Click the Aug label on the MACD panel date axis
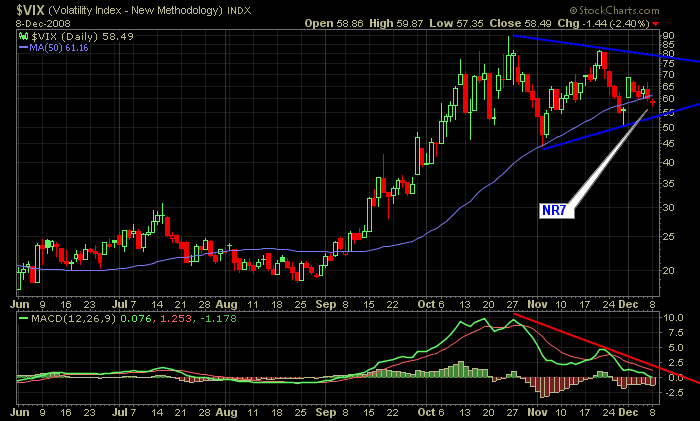This screenshot has width=700, height=421. [226, 413]
